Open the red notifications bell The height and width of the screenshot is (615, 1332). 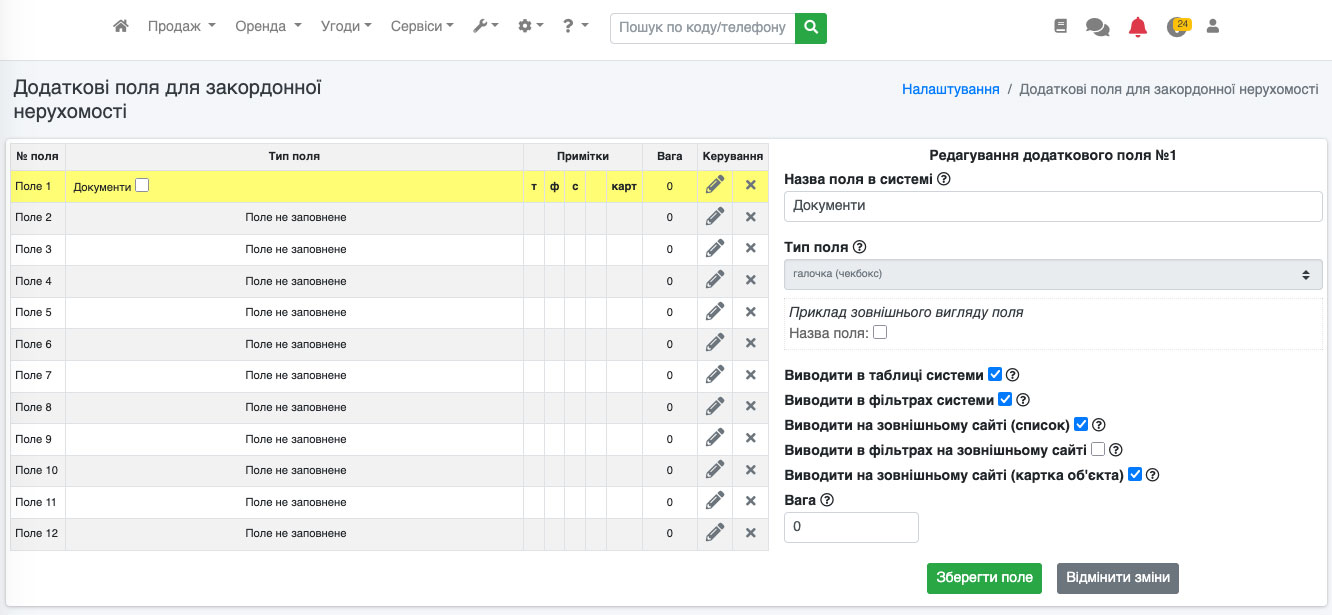click(1138, 27)
